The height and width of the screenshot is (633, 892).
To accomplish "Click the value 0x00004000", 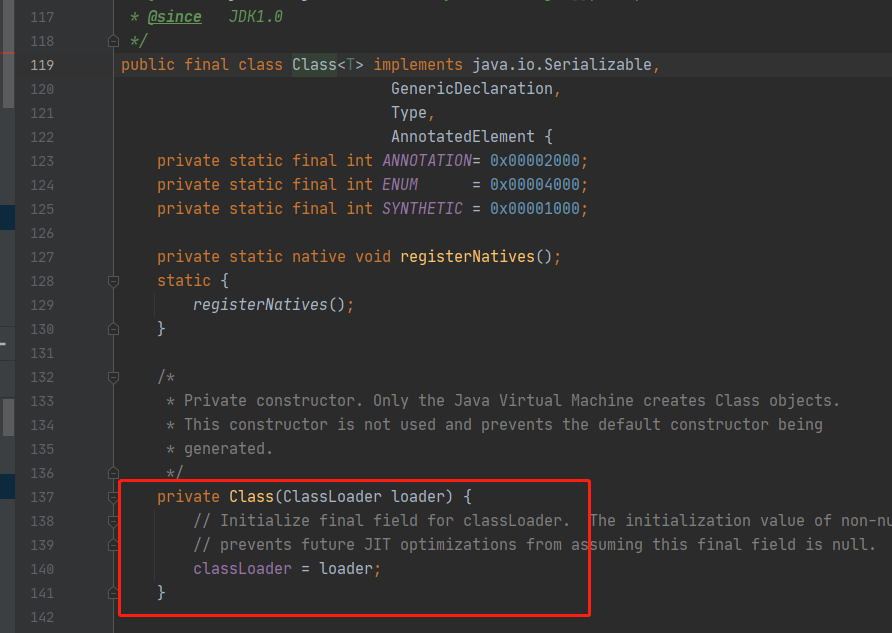I will 535,184.
